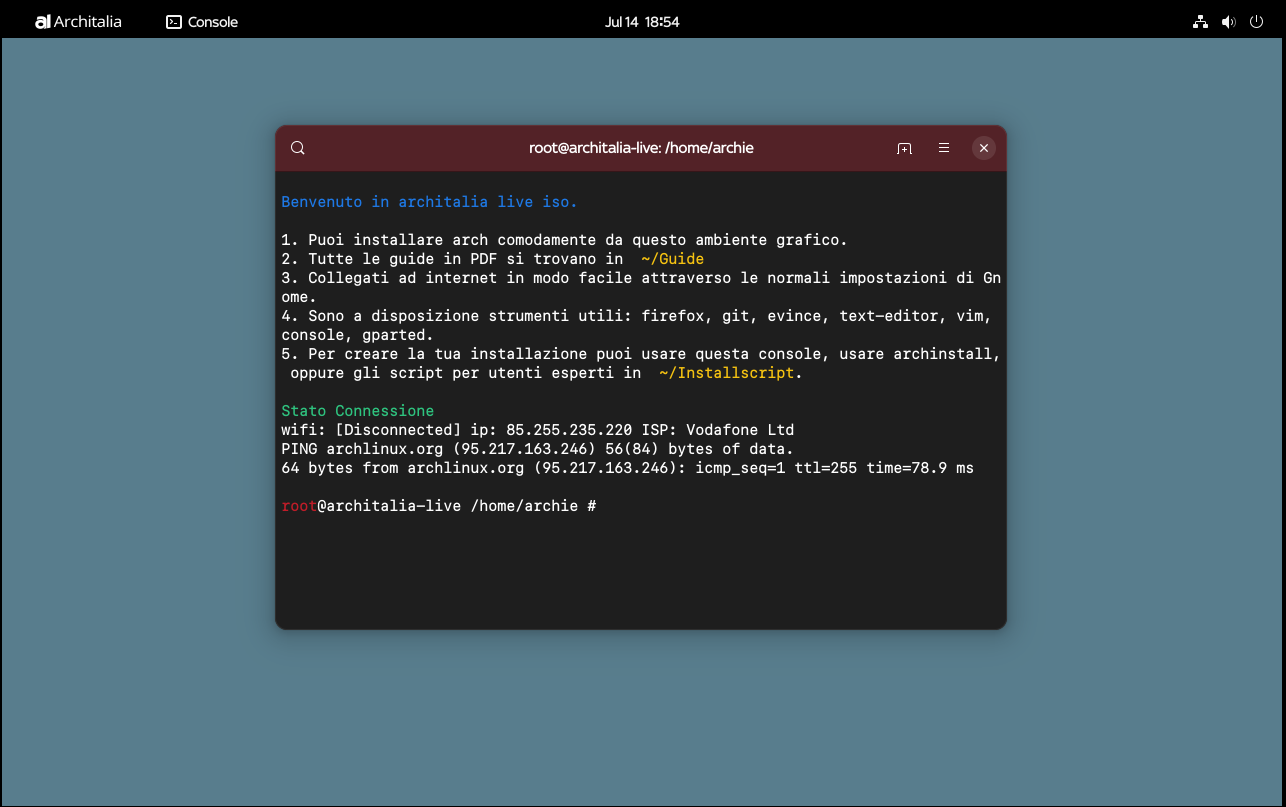The height and width of the screenshot is (807, 1286).
Task: Open search in the Console window
Action: click(298, 148)
